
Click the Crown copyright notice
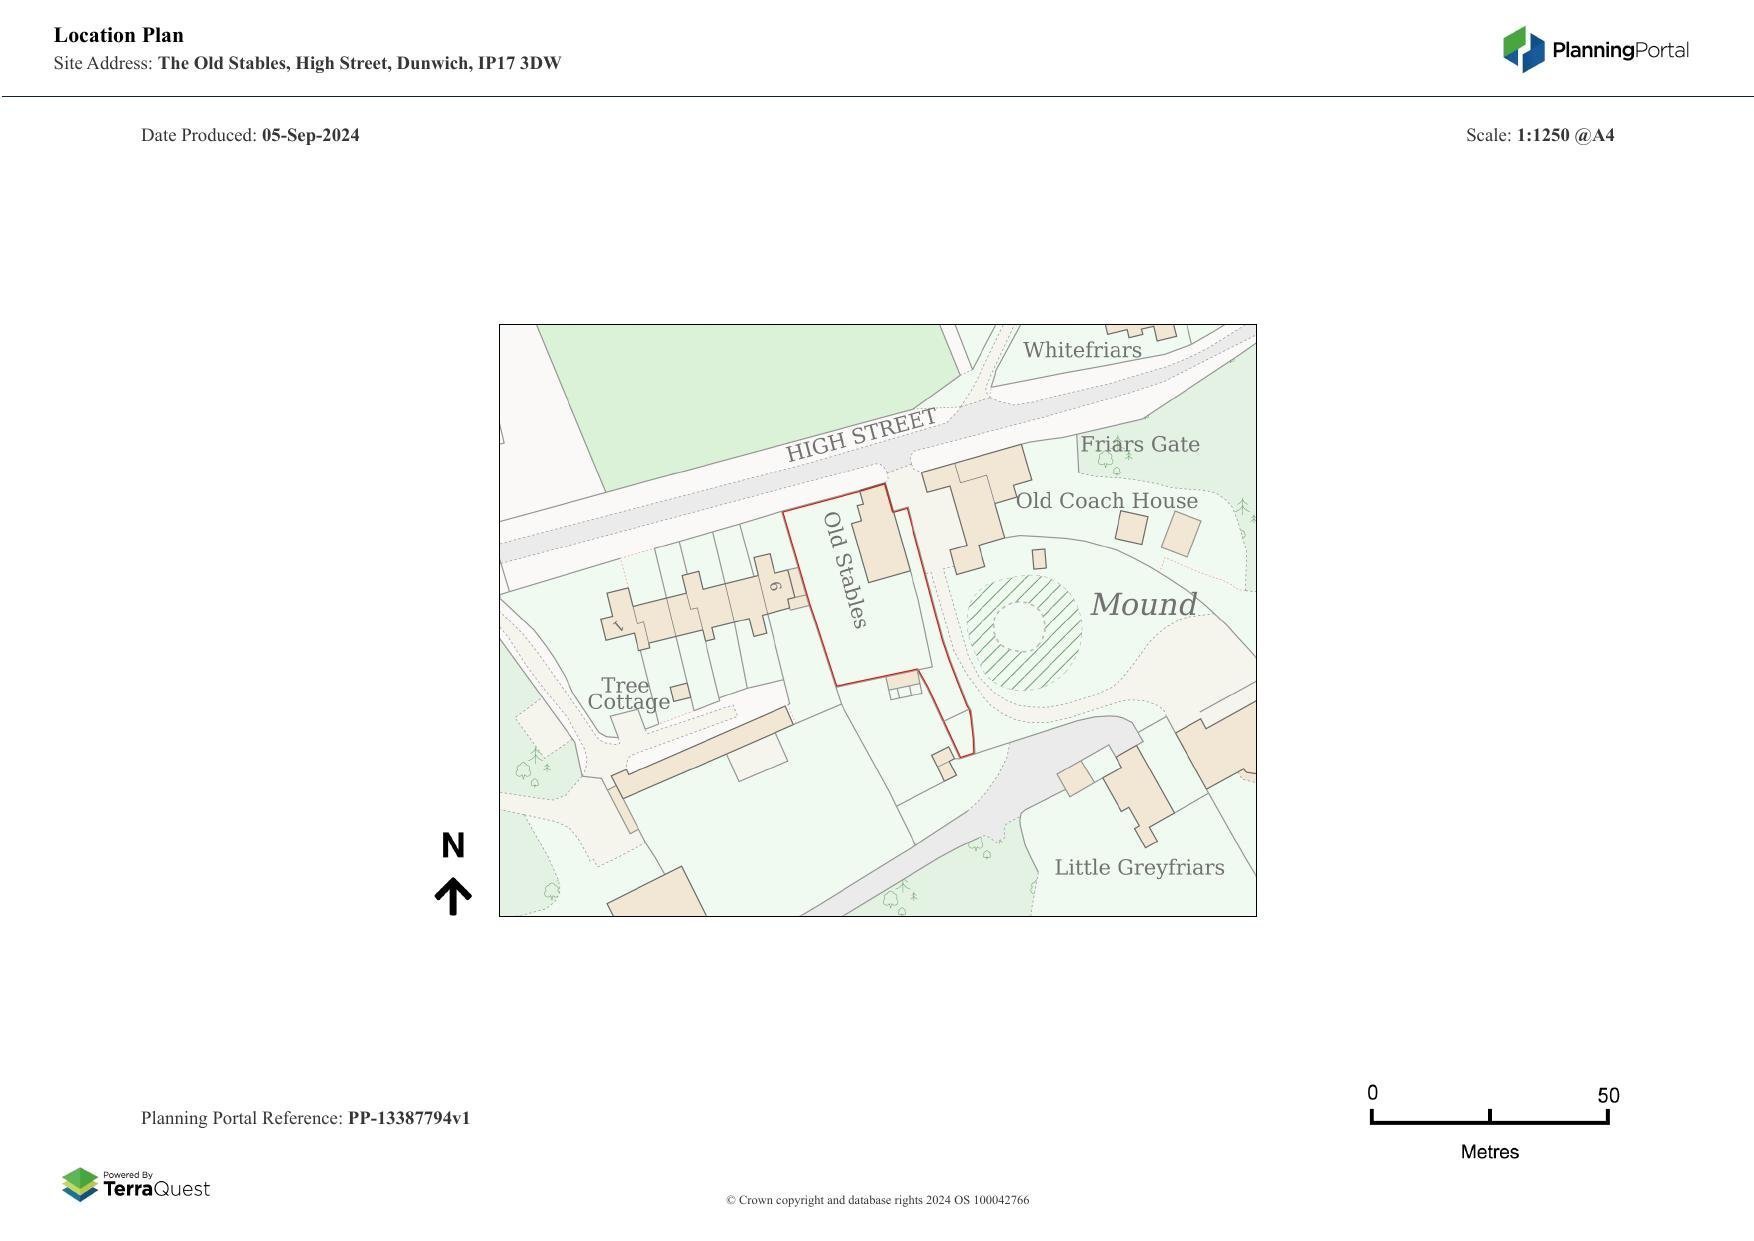pos(877,1200)
